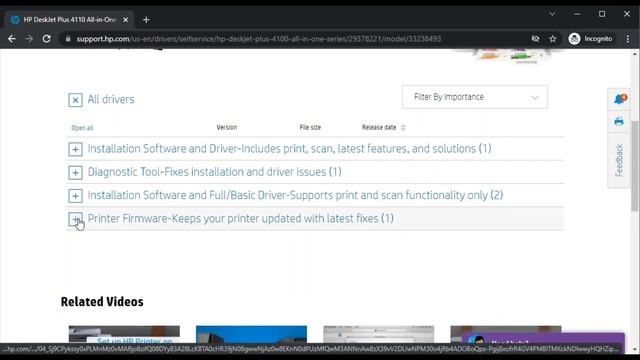Click the tracking protection eye icon
The image size is (640, 360).
pyautogui.click(x=535, y=39)
